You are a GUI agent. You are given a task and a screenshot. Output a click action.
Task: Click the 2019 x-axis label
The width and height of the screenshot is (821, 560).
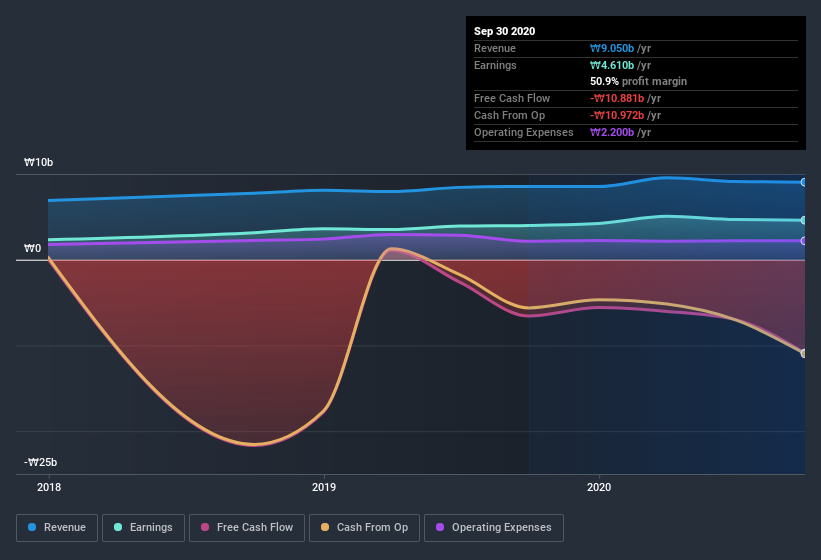coord(324,487)
